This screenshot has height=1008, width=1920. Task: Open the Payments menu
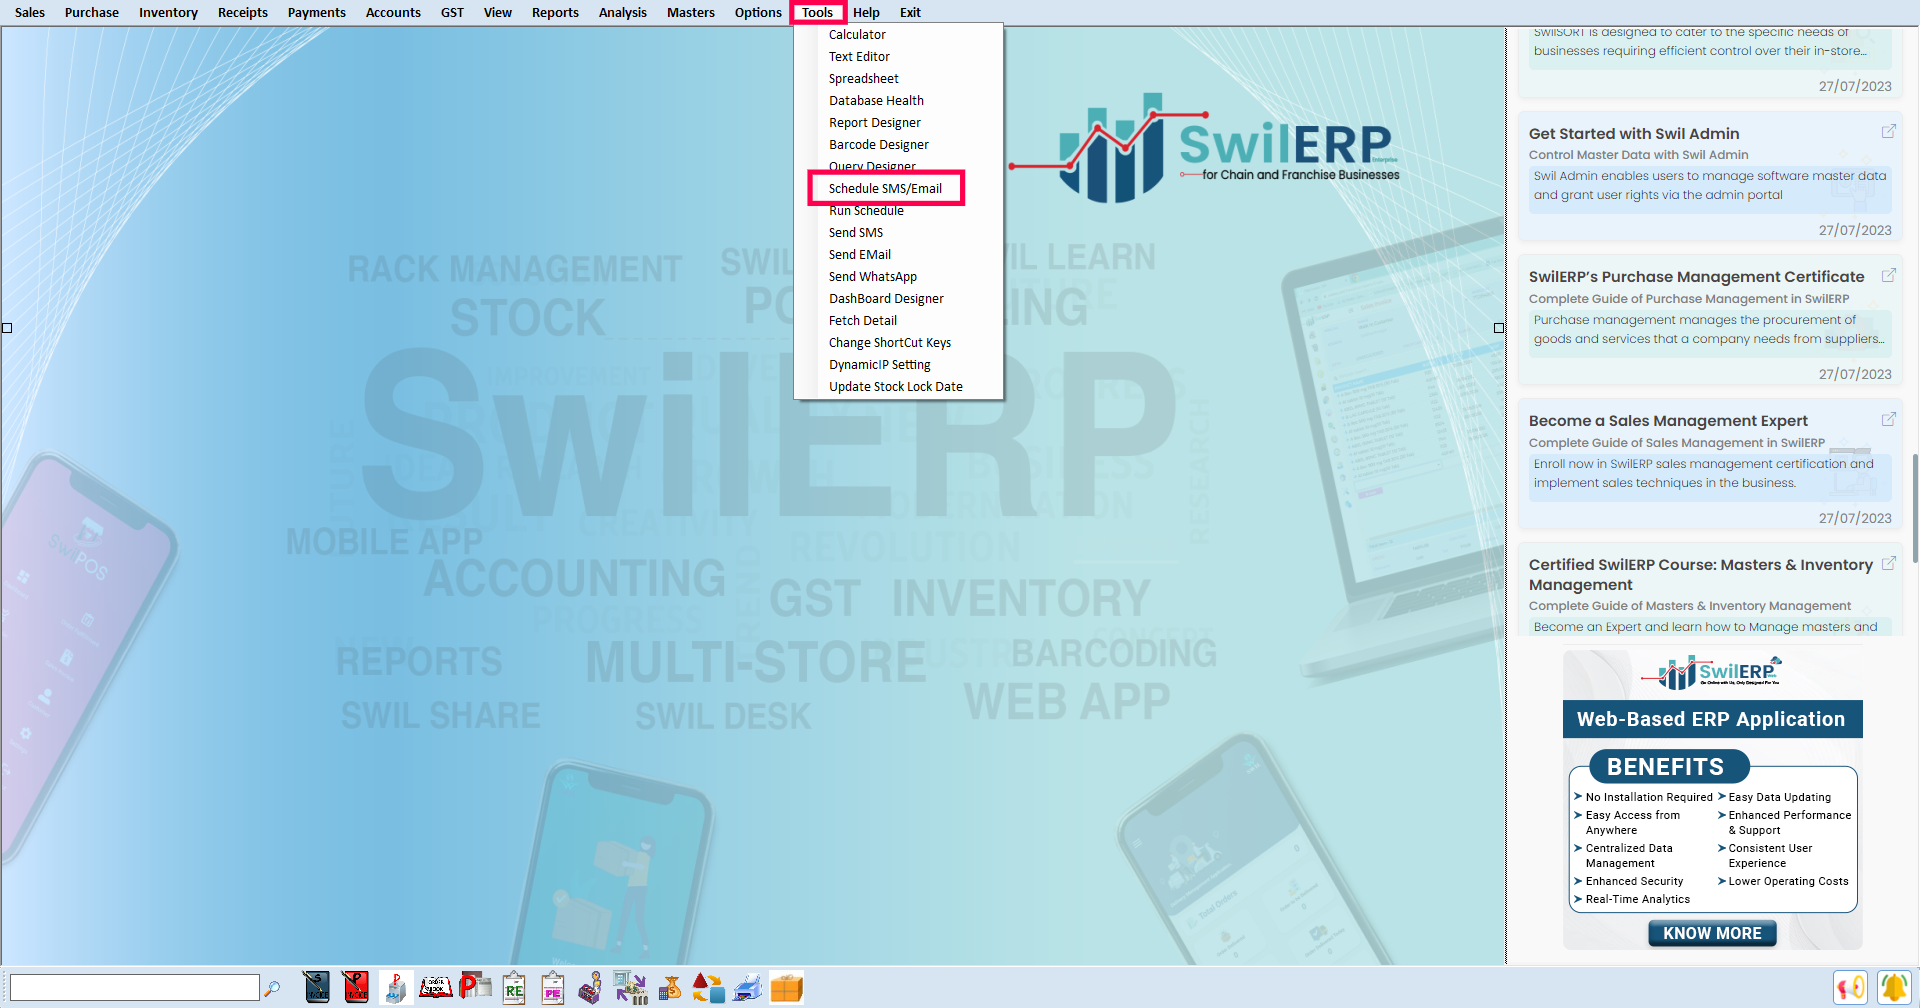(317, 12)
